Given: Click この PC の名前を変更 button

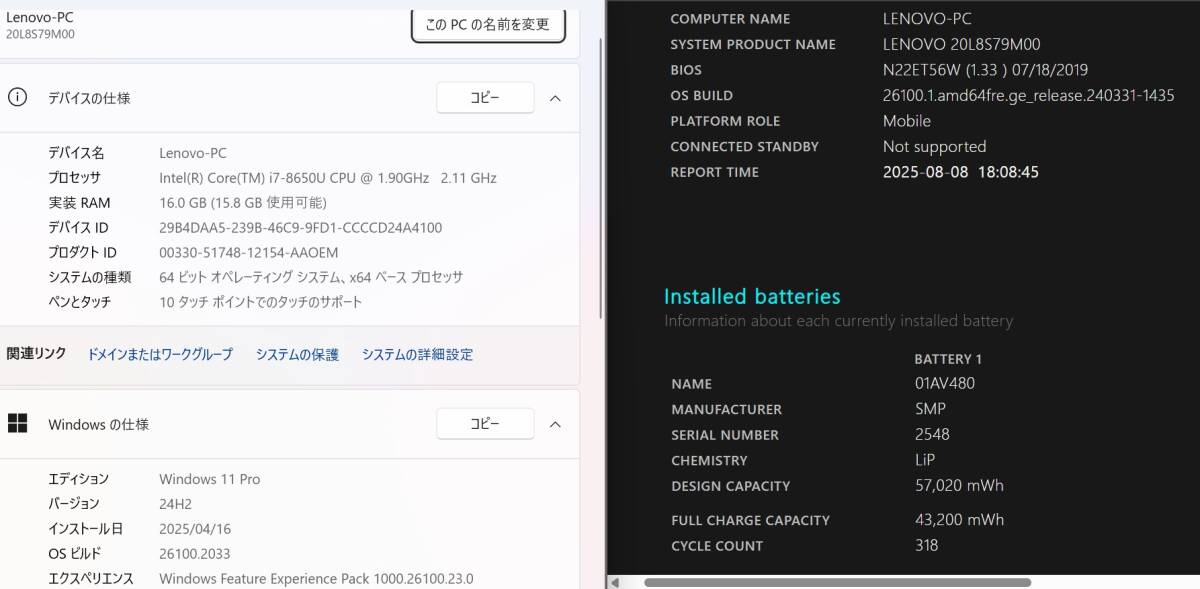Looking at the screenshot, I should (488, 24).
